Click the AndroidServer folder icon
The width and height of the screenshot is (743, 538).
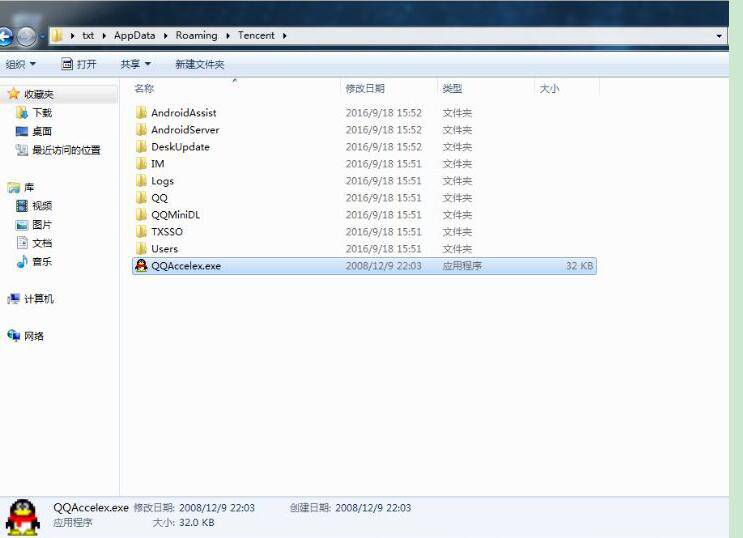pos(141,130)
